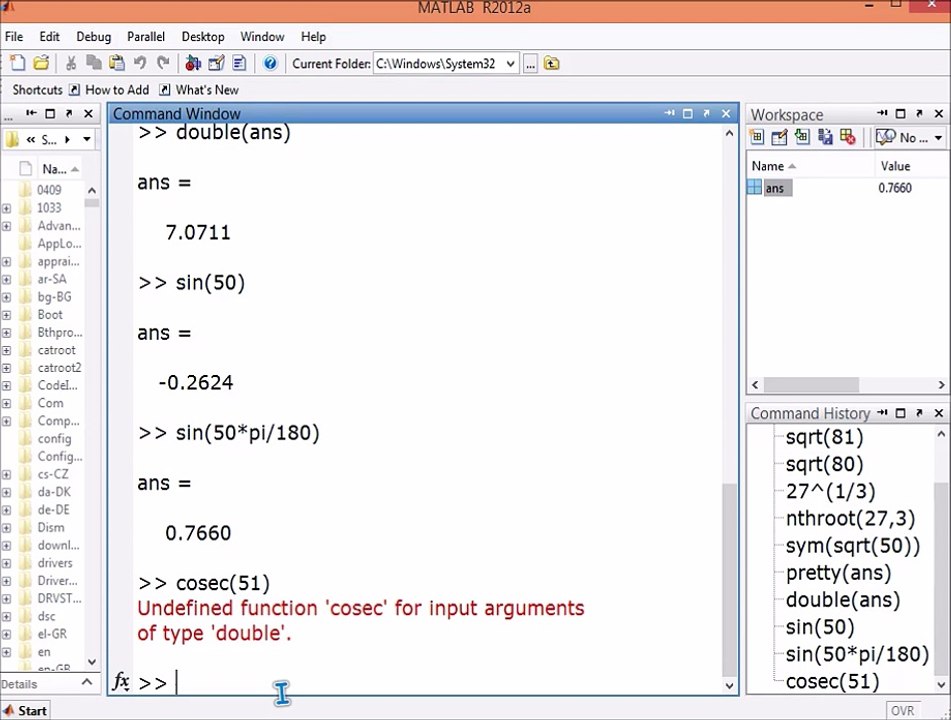951x720 pixels.
Task: Undock the Command History panel
Action: coord(919,412)
